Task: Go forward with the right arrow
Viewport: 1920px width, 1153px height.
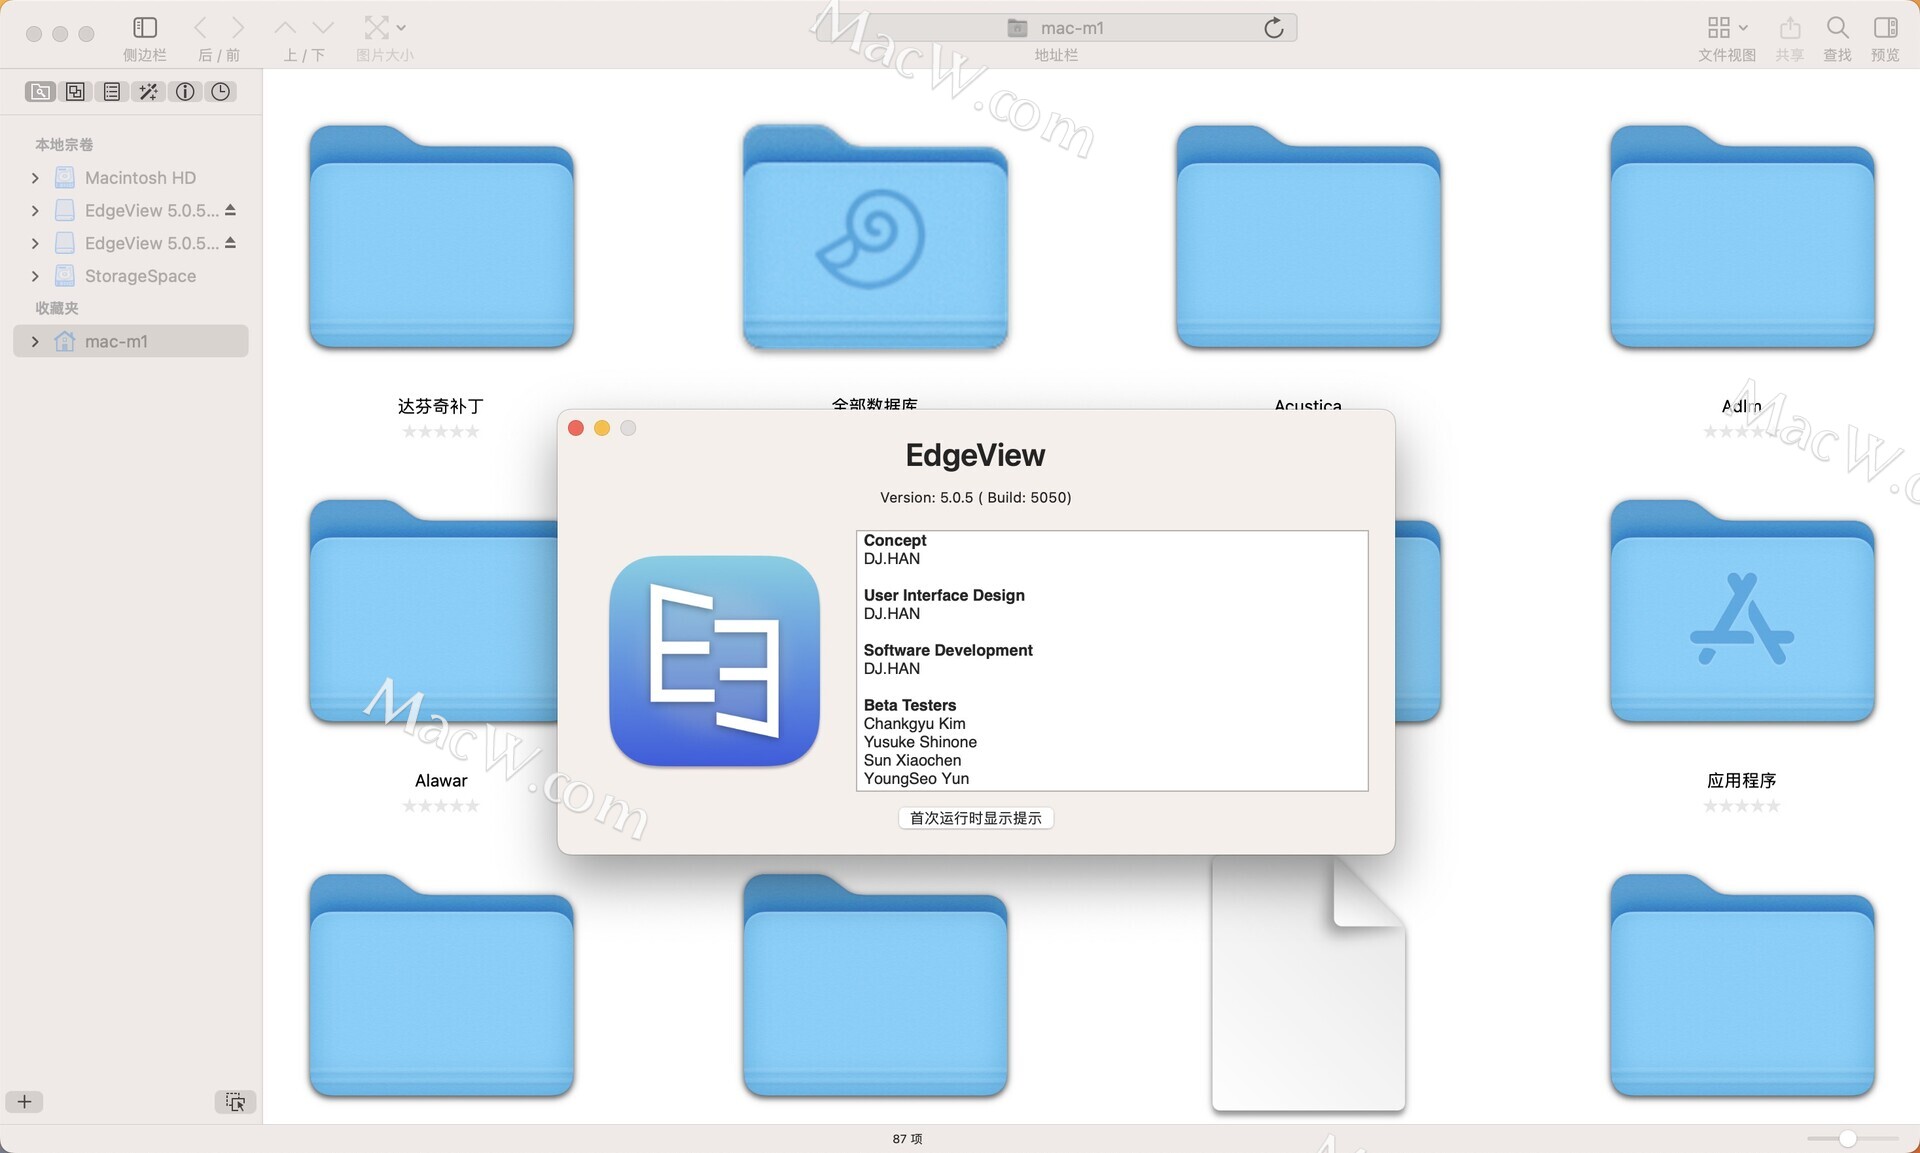Action: (238, 28)
